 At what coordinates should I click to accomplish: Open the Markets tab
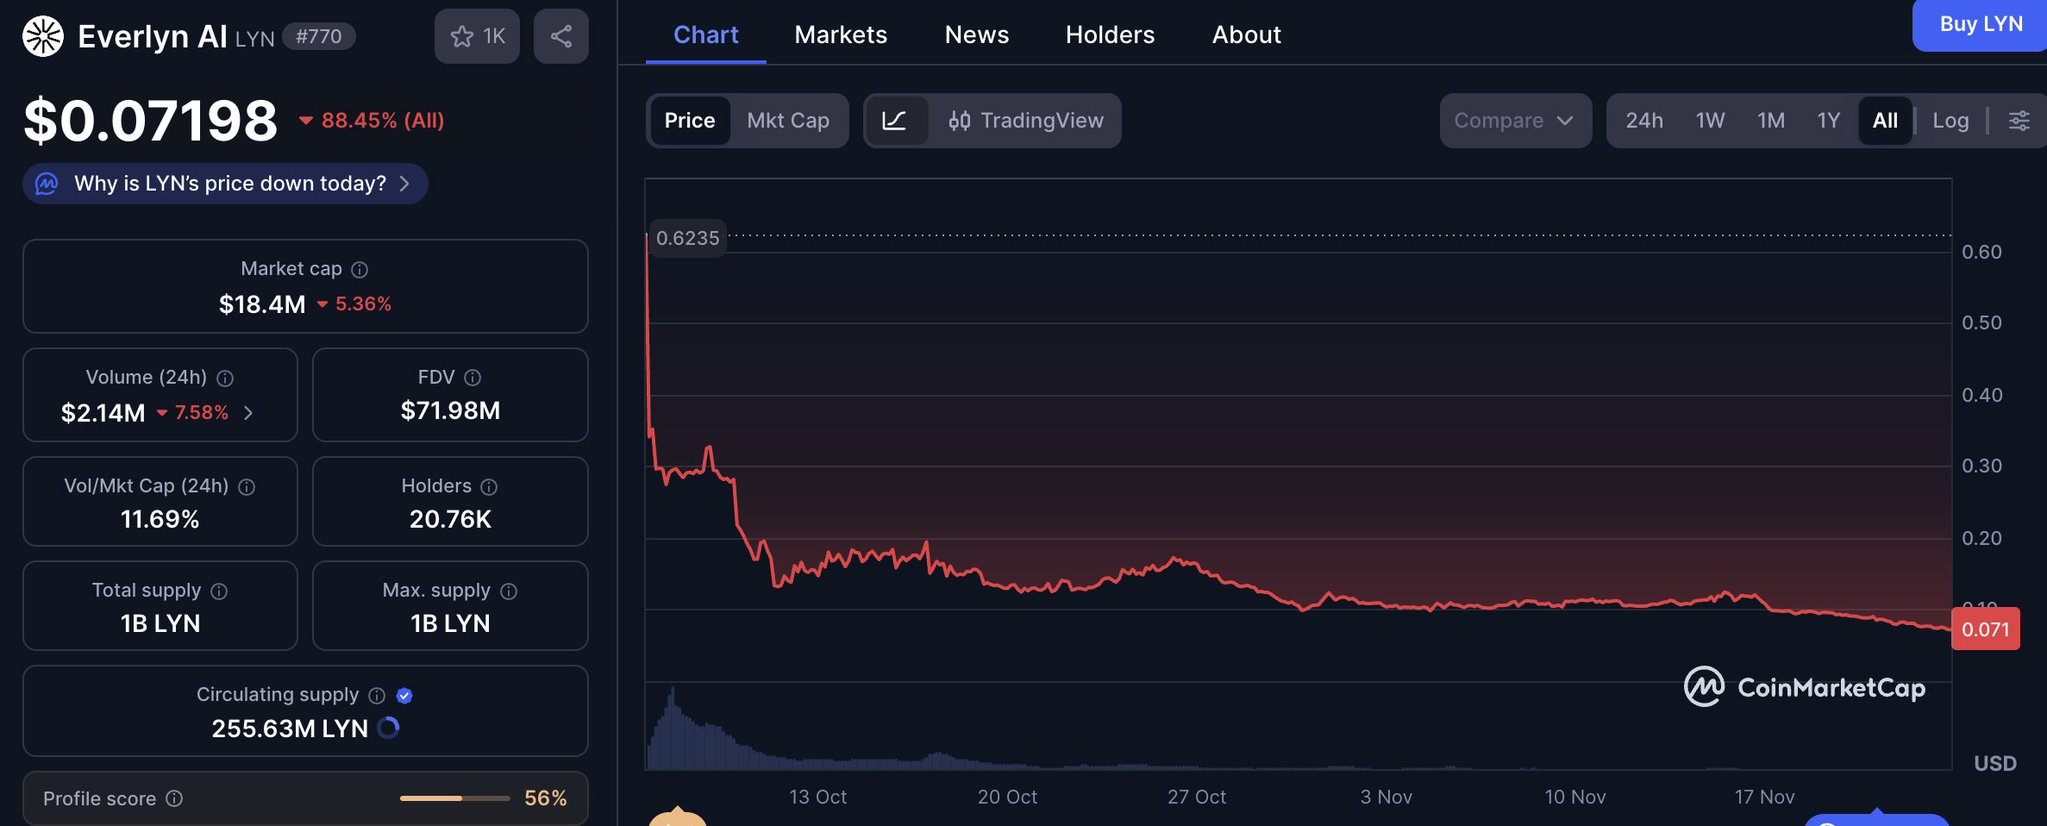click(x=840, y=35)
